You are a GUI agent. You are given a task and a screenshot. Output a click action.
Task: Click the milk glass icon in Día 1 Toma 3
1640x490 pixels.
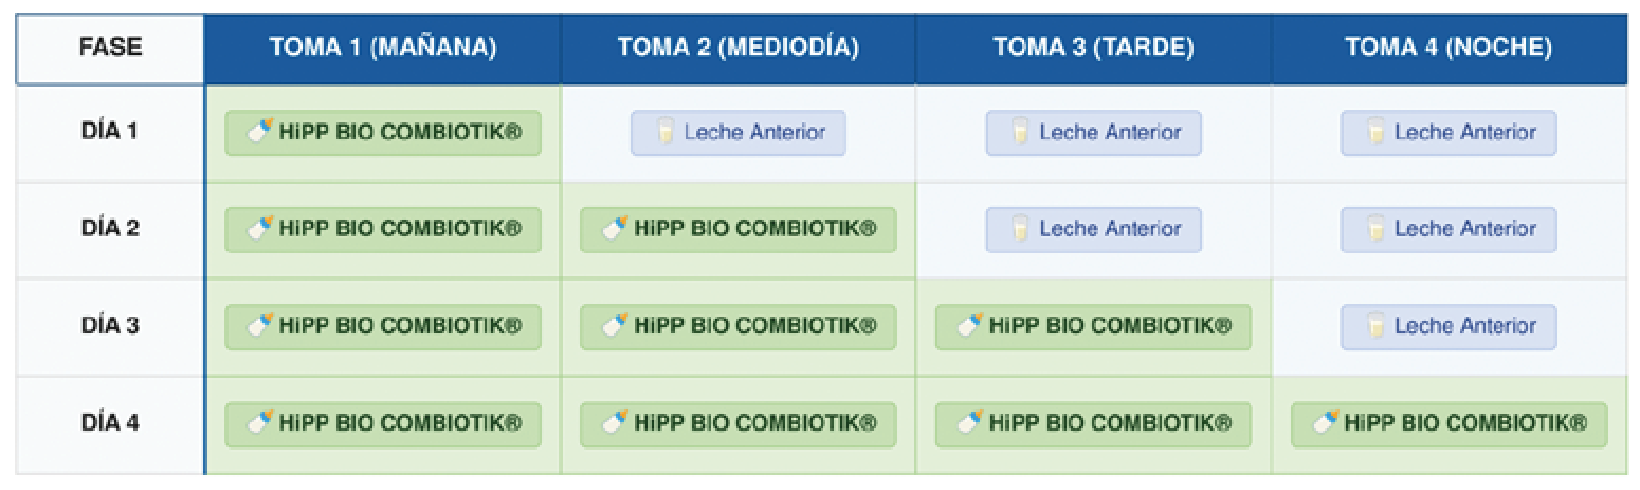(1019, 132)
